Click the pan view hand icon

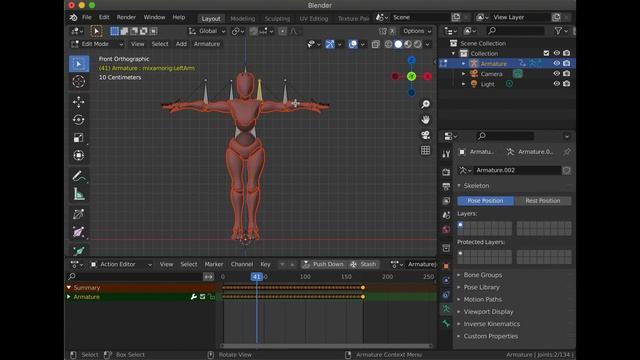click(x=425, y=120)
